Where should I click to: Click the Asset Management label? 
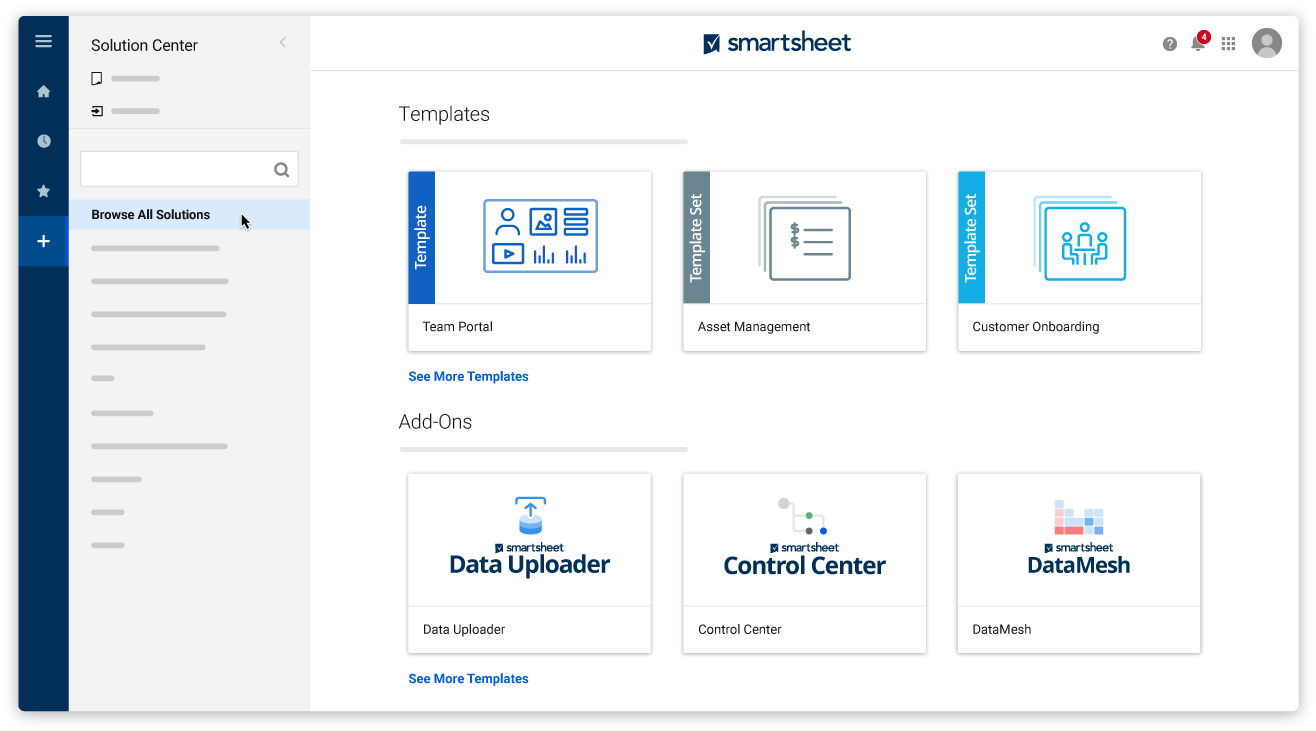point(754,327)
